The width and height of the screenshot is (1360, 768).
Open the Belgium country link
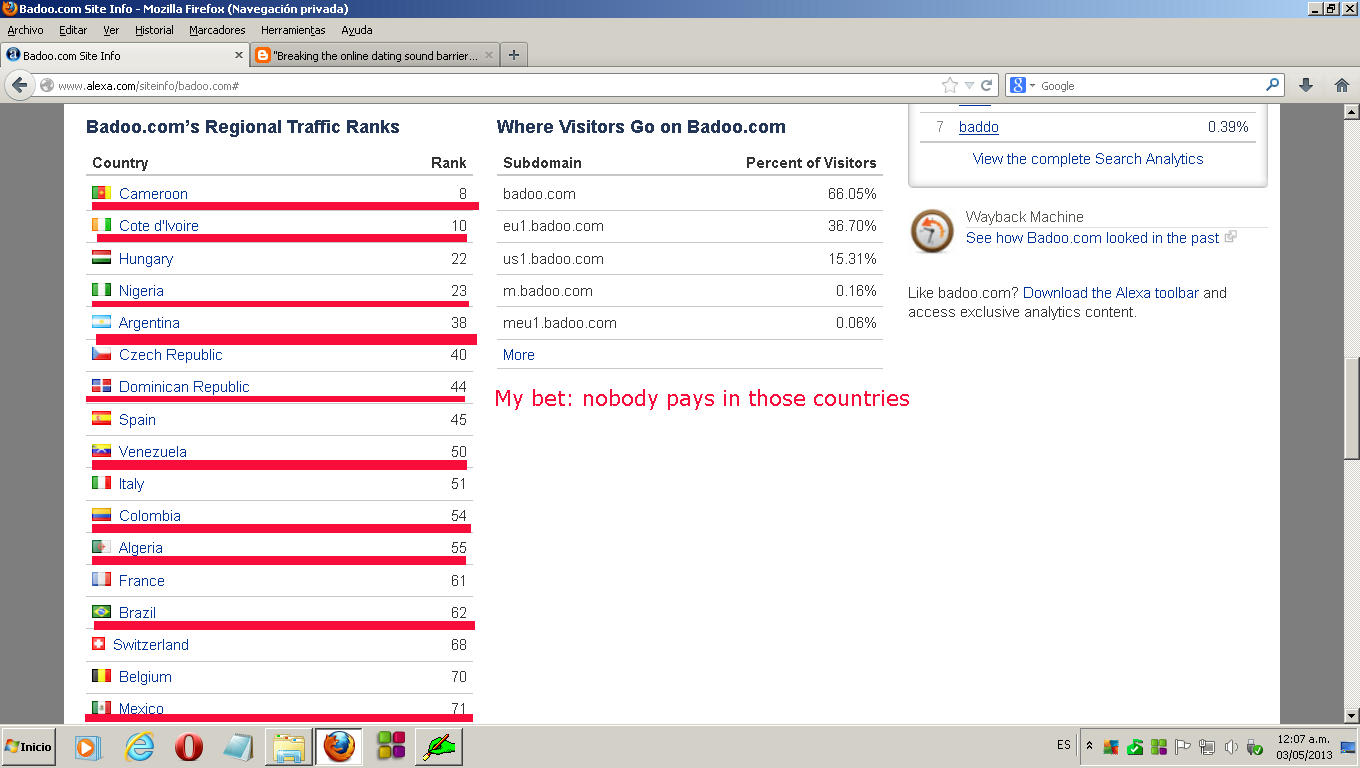(145, 677)
